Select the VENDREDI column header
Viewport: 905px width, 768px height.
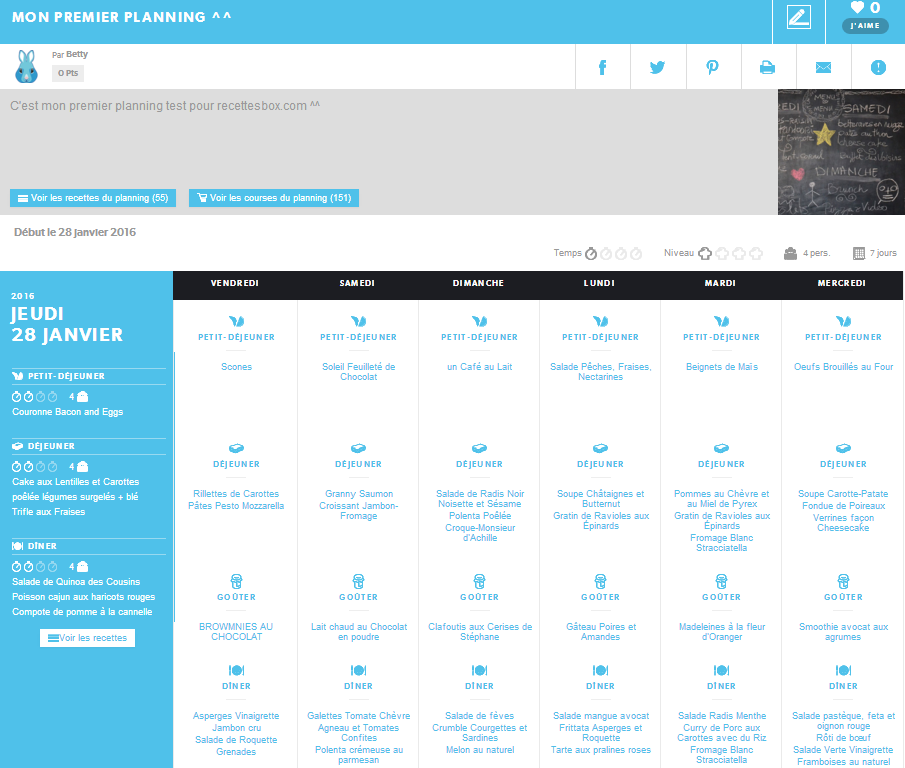pyautogui.click(x=234, y=283)
